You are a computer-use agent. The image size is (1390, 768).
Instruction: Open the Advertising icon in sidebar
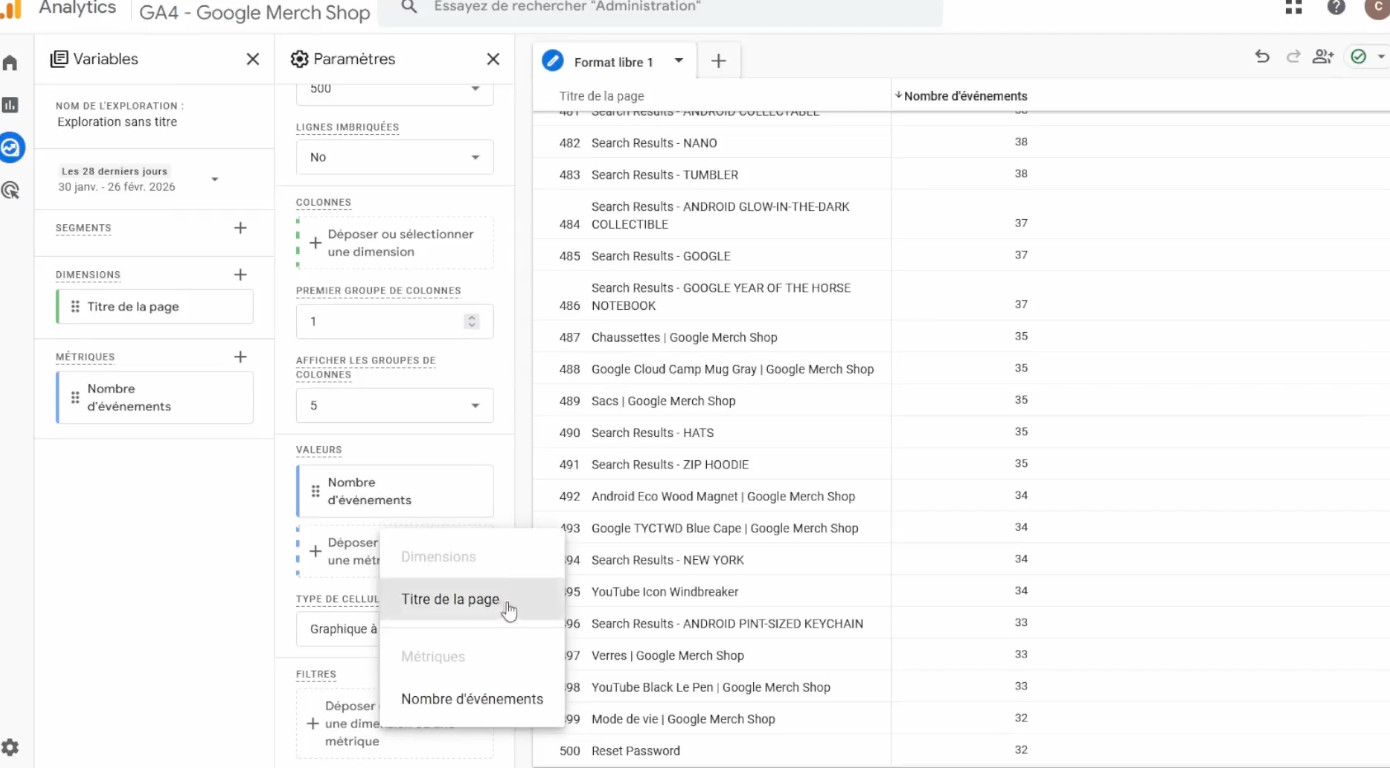(x=11, y=190)
